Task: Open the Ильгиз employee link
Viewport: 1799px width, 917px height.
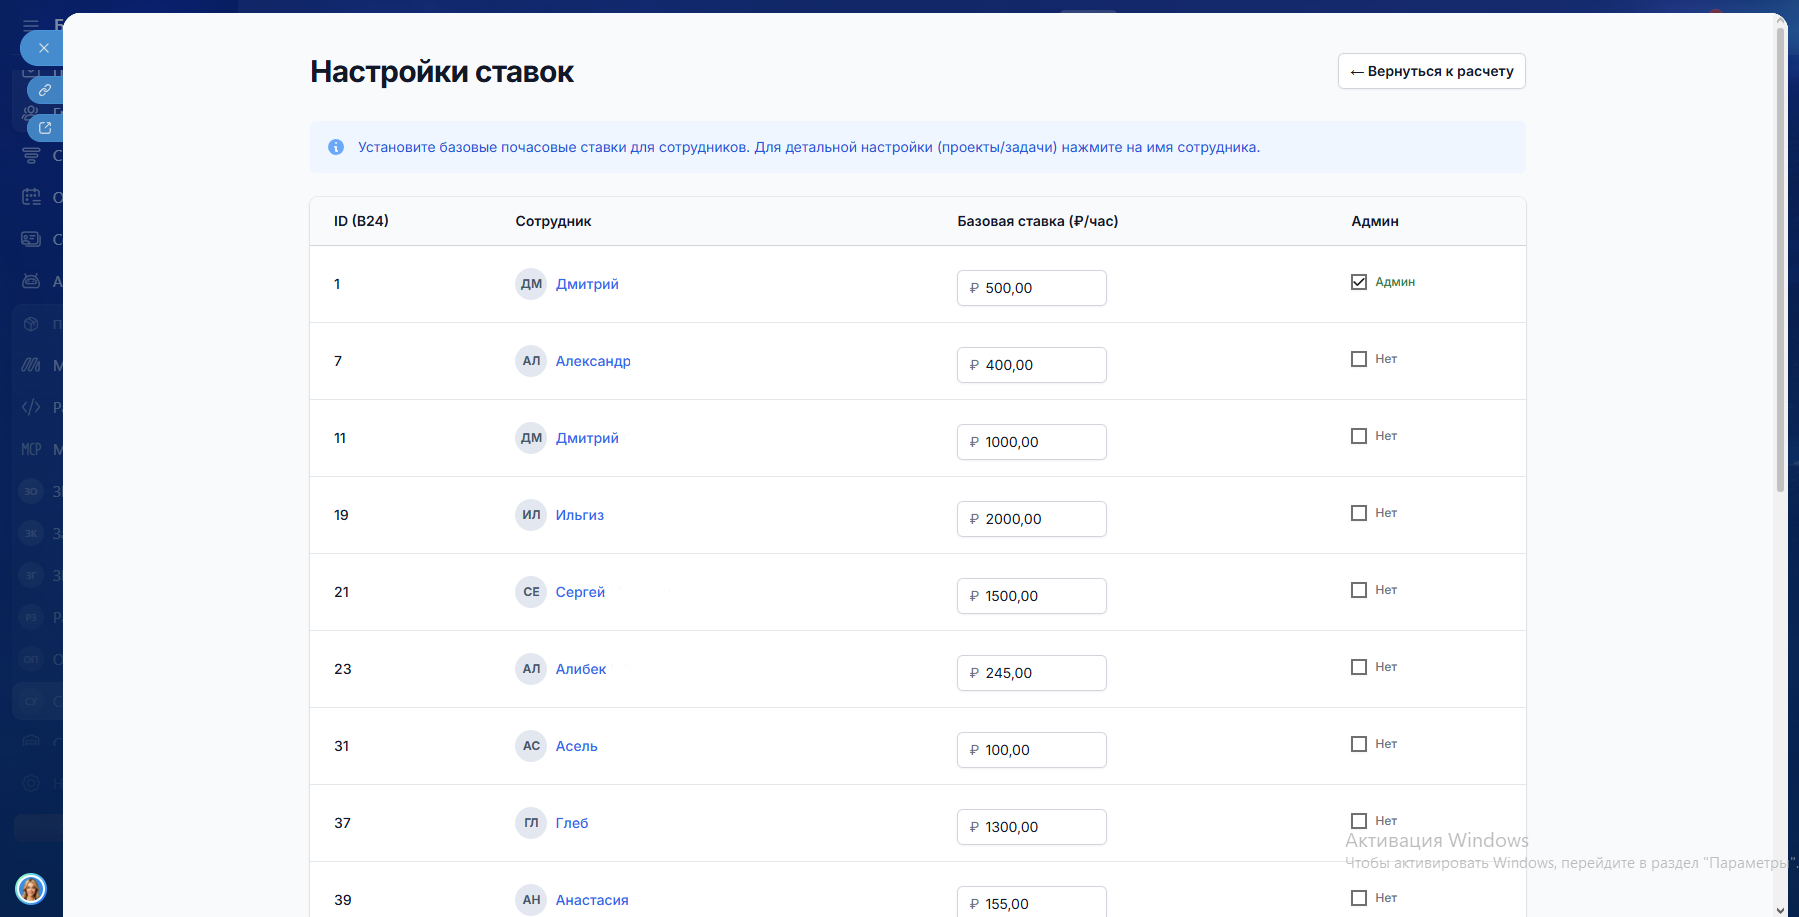Action: (580, 515)
